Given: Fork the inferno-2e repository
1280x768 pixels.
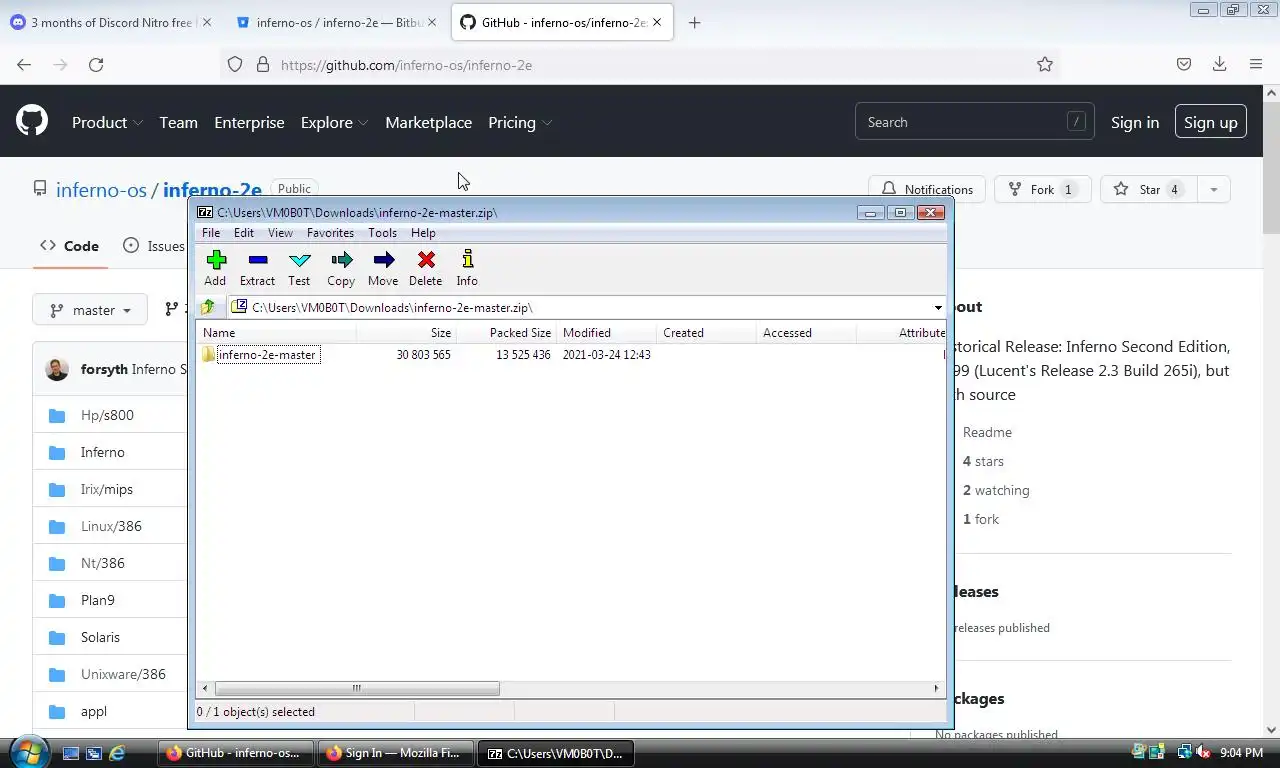Looking at the screenshot, I should [1042, 189].
